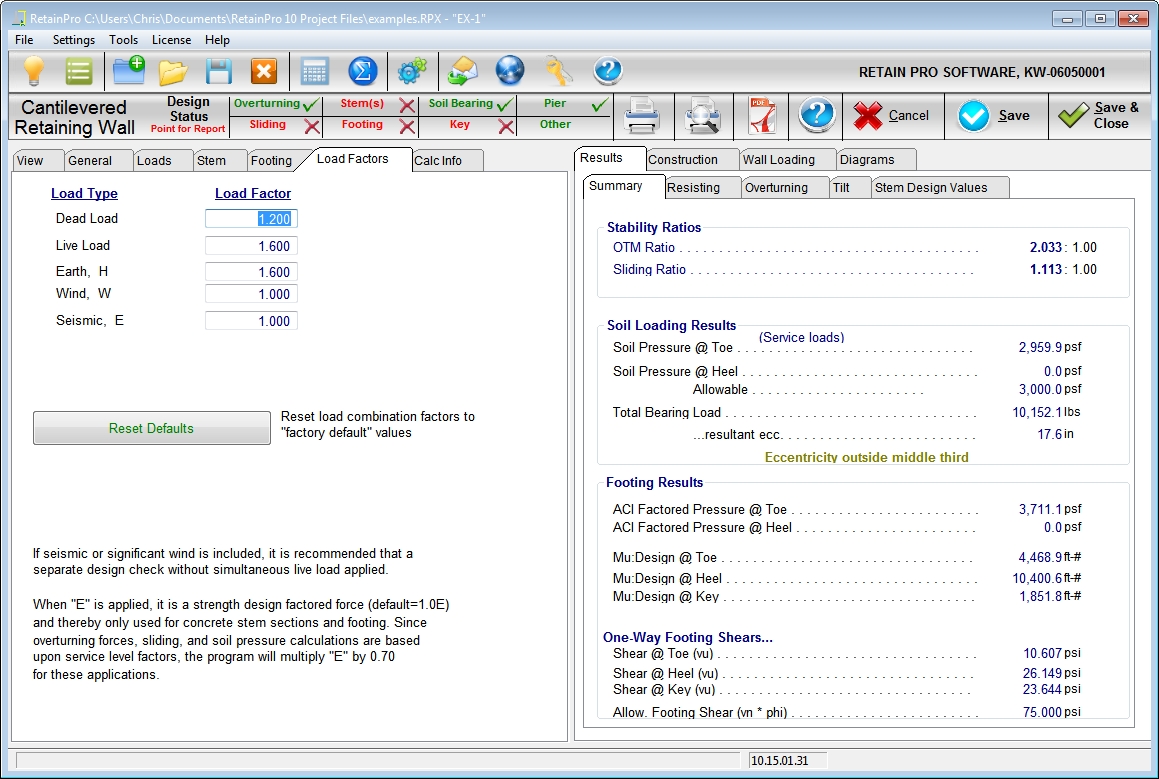This screenshot has height=779, width=1159.
Task: Click the Sliding design status indicator
Action: 276,126
